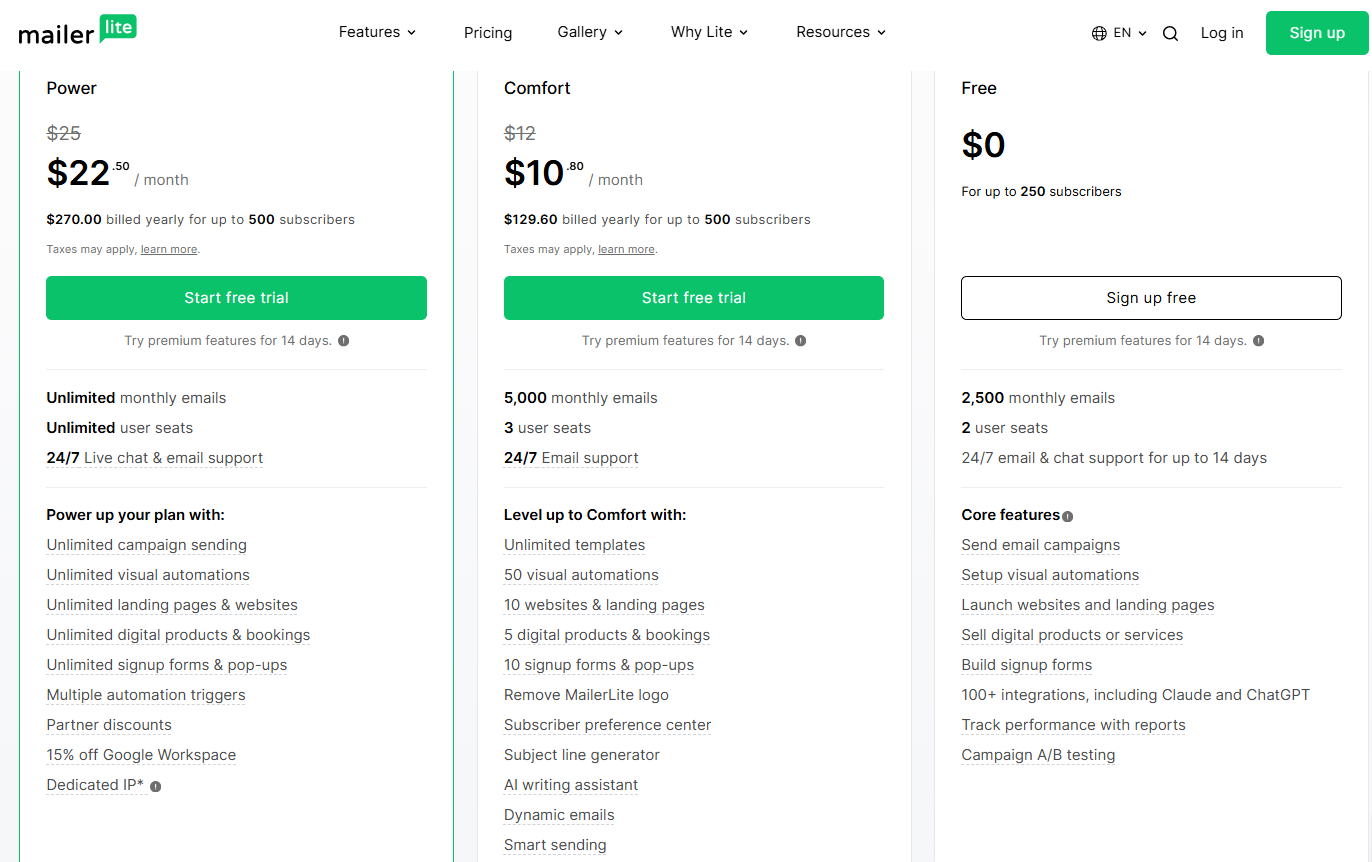Click Track performance with reports

(x=1073, y=725)
